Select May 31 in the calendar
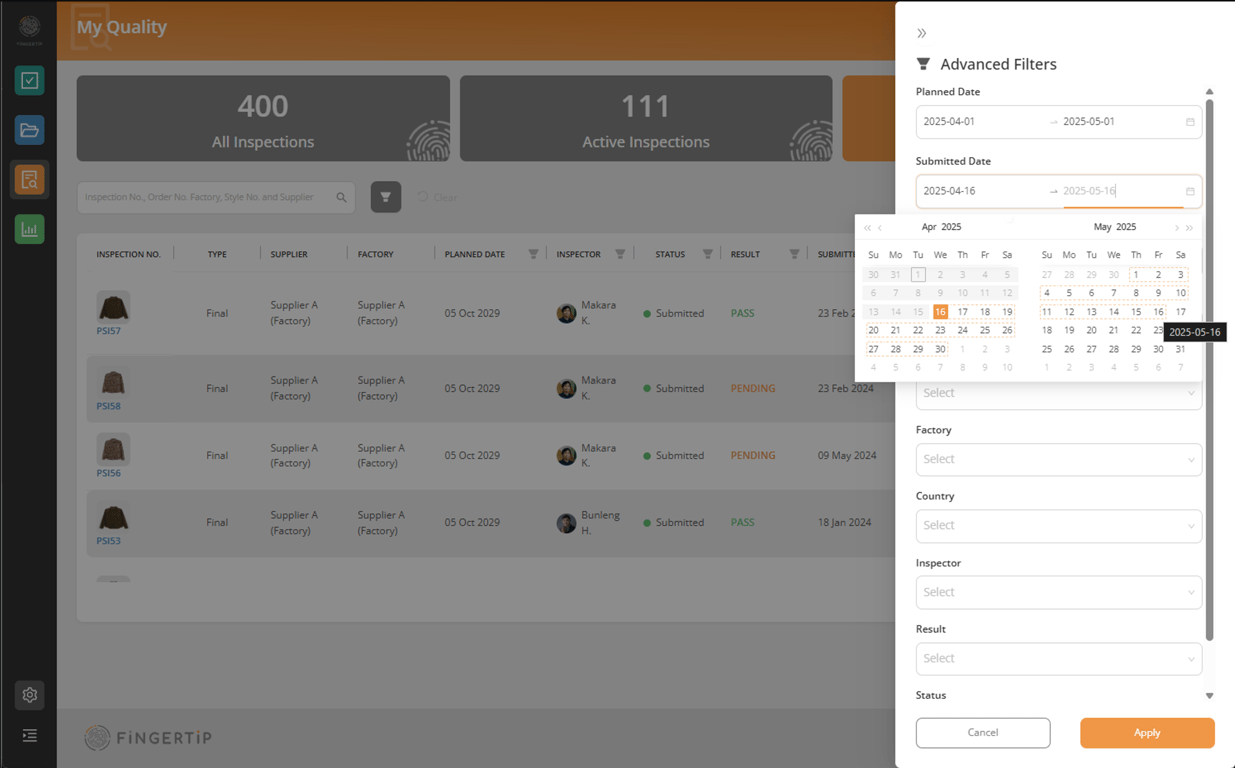 [x=1181, y=349]
